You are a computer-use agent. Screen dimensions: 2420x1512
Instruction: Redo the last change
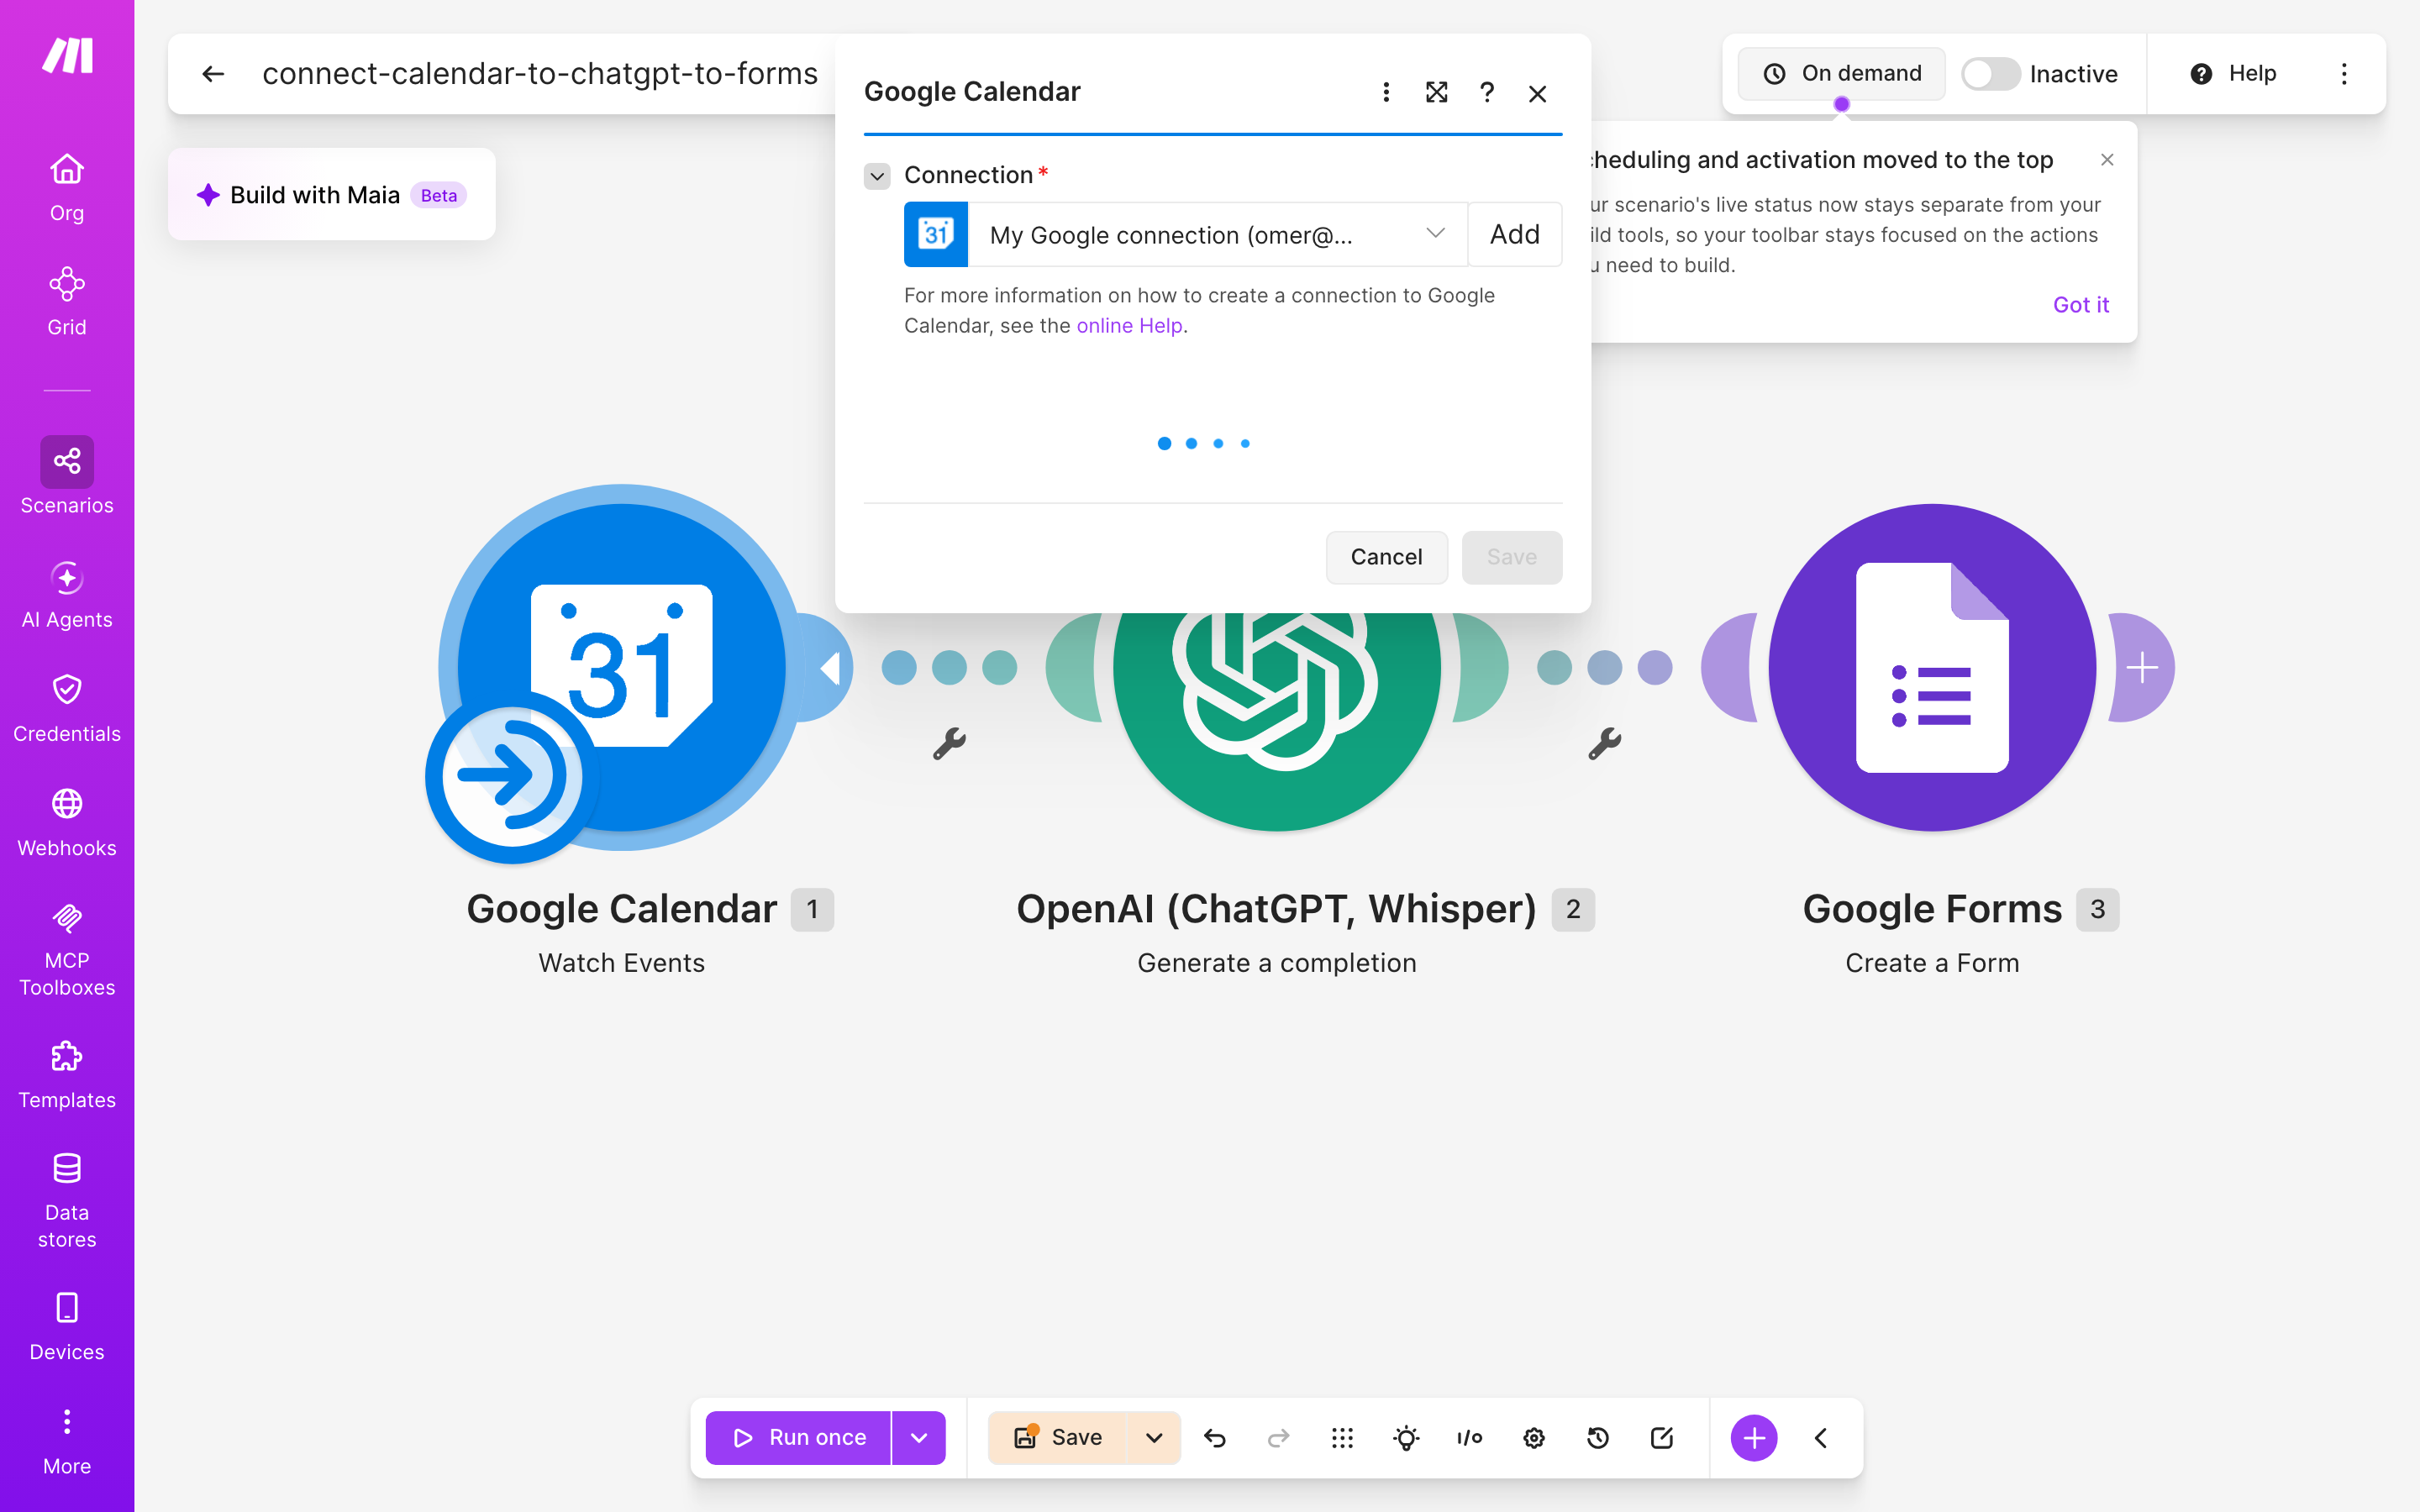[1278, 1438]
